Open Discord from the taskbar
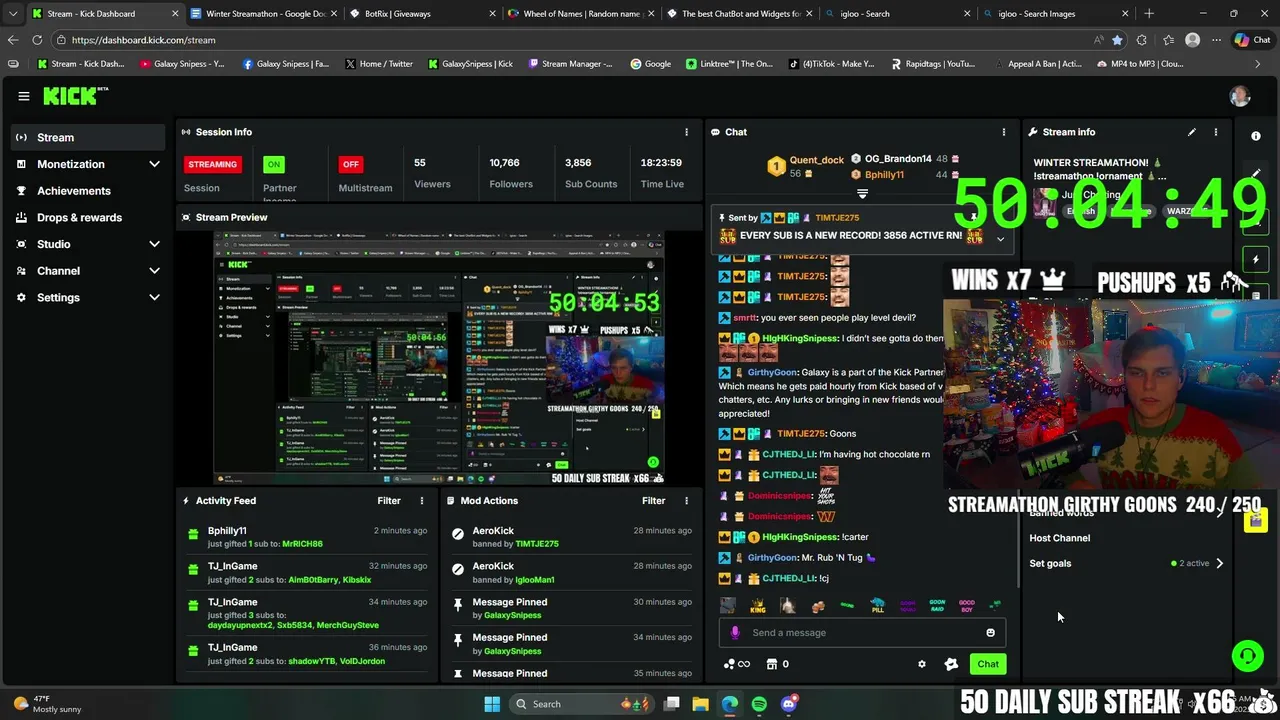 (x=789, y=704)
